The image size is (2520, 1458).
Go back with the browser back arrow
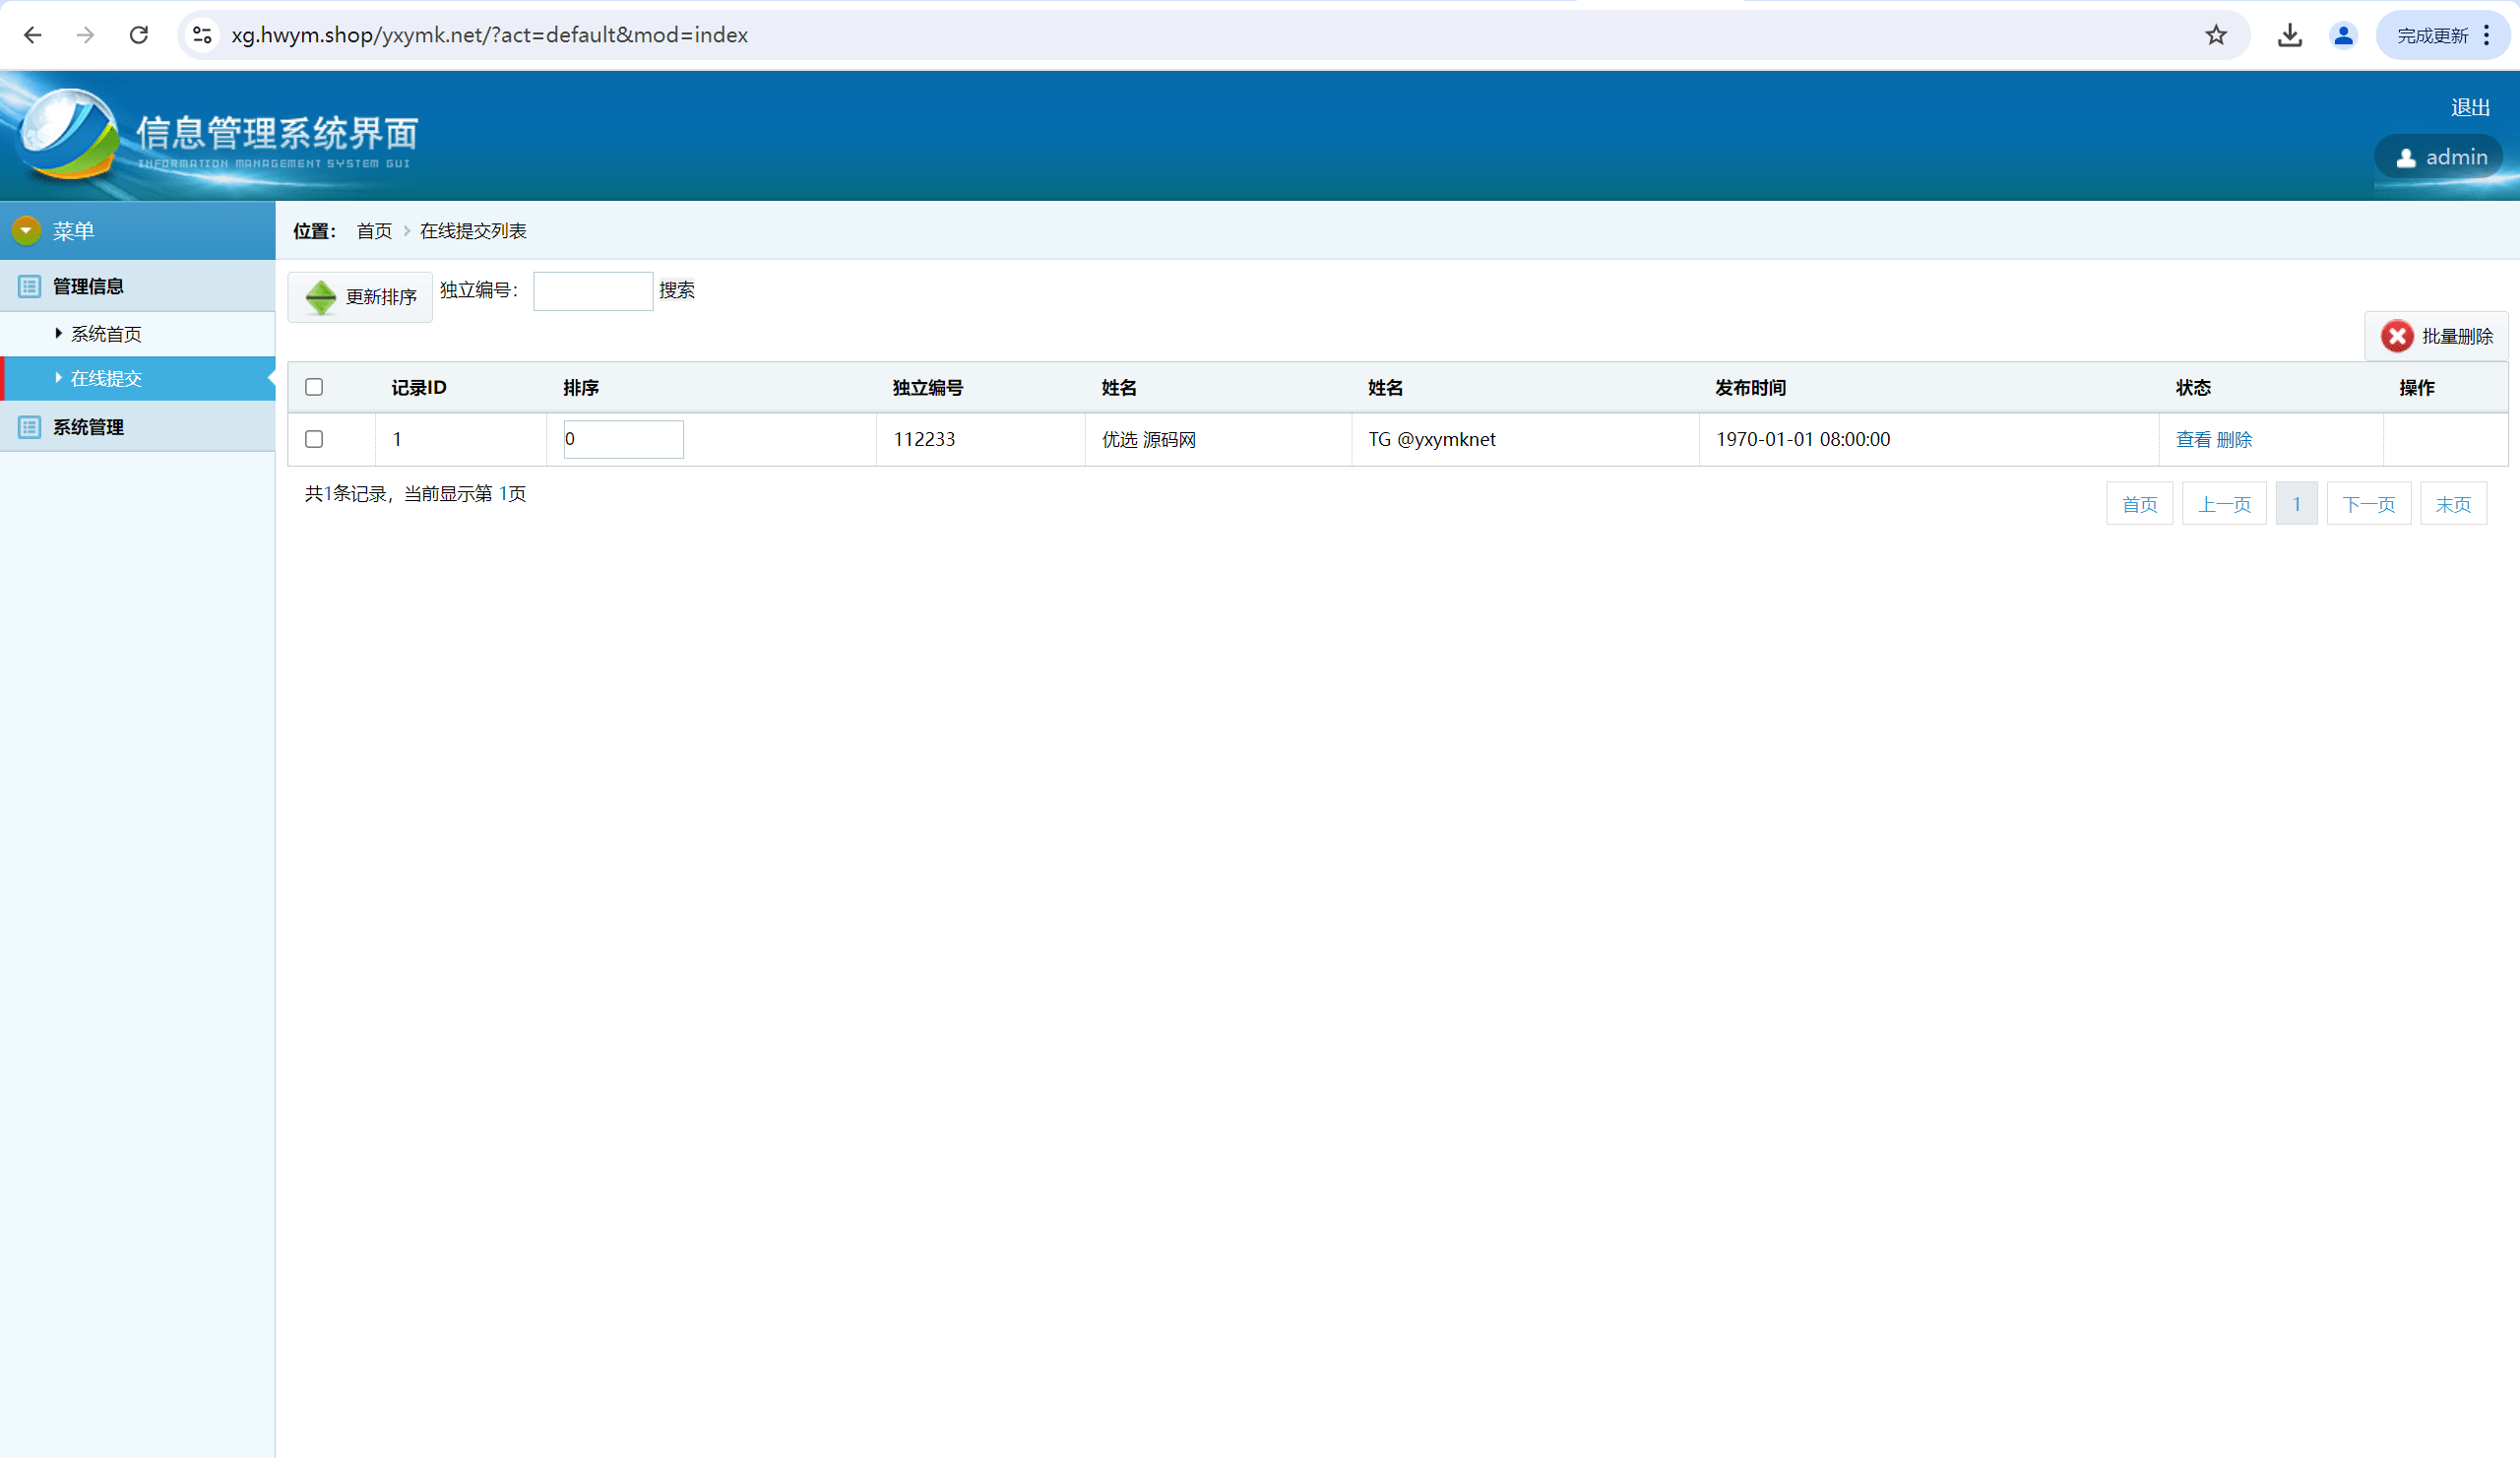tap(32, 35)
